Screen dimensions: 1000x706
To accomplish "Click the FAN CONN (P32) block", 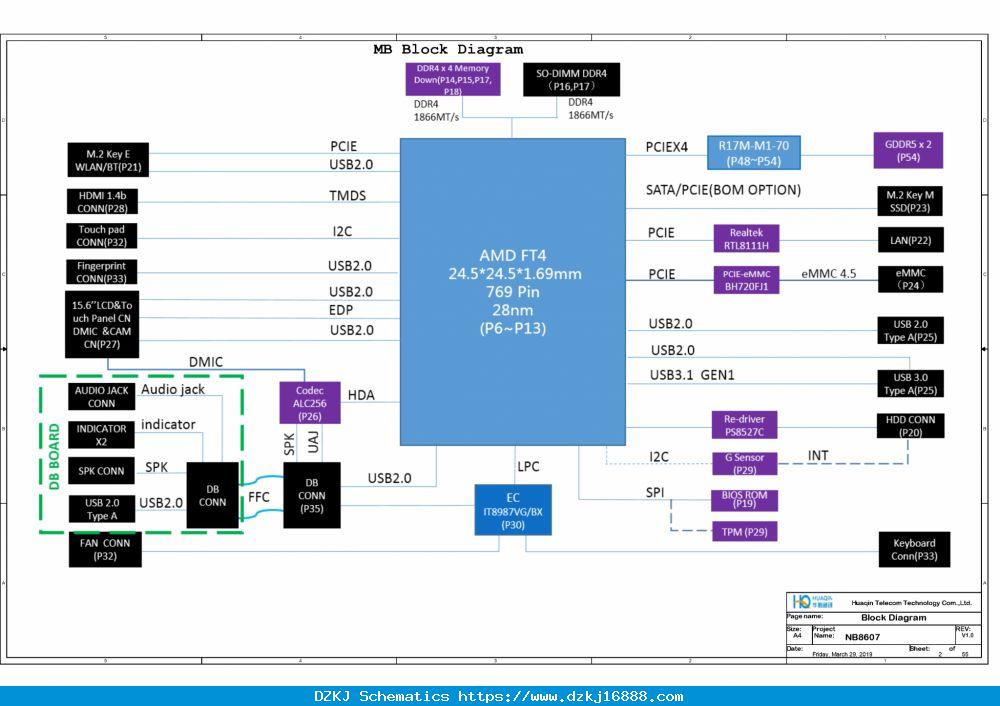I will pos(105,550).
